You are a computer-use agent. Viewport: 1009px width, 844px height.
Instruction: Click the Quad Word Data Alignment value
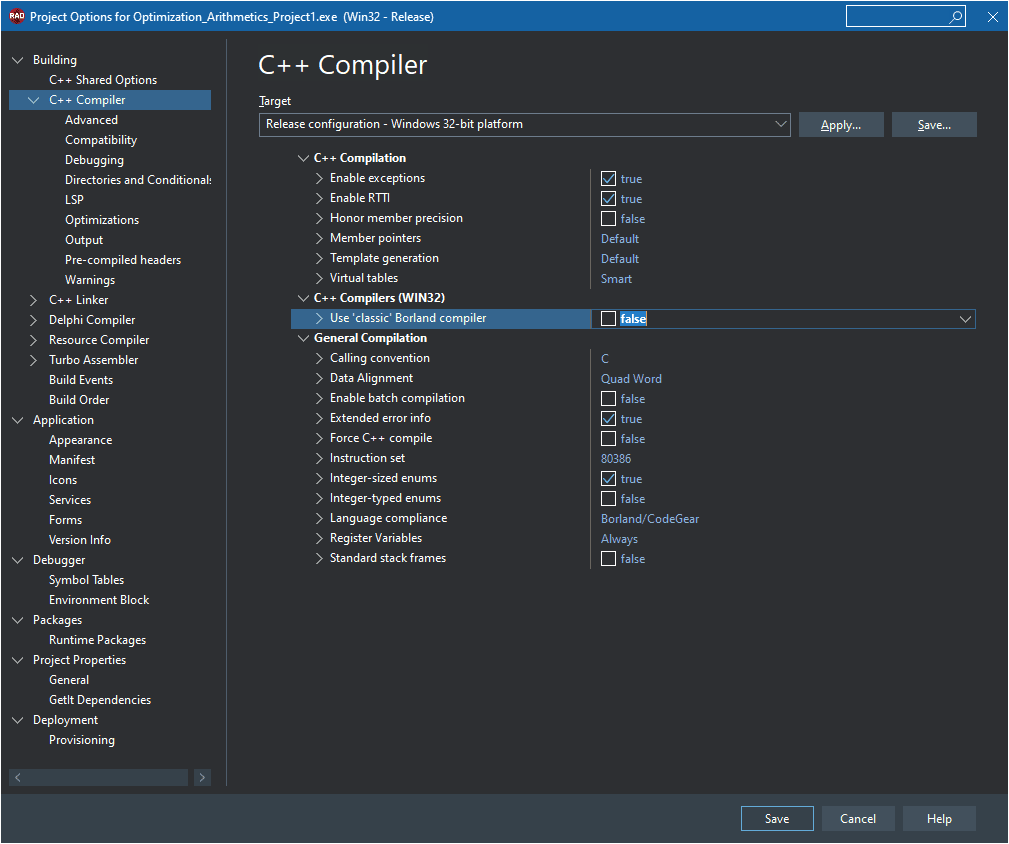(x=631, y=379)
